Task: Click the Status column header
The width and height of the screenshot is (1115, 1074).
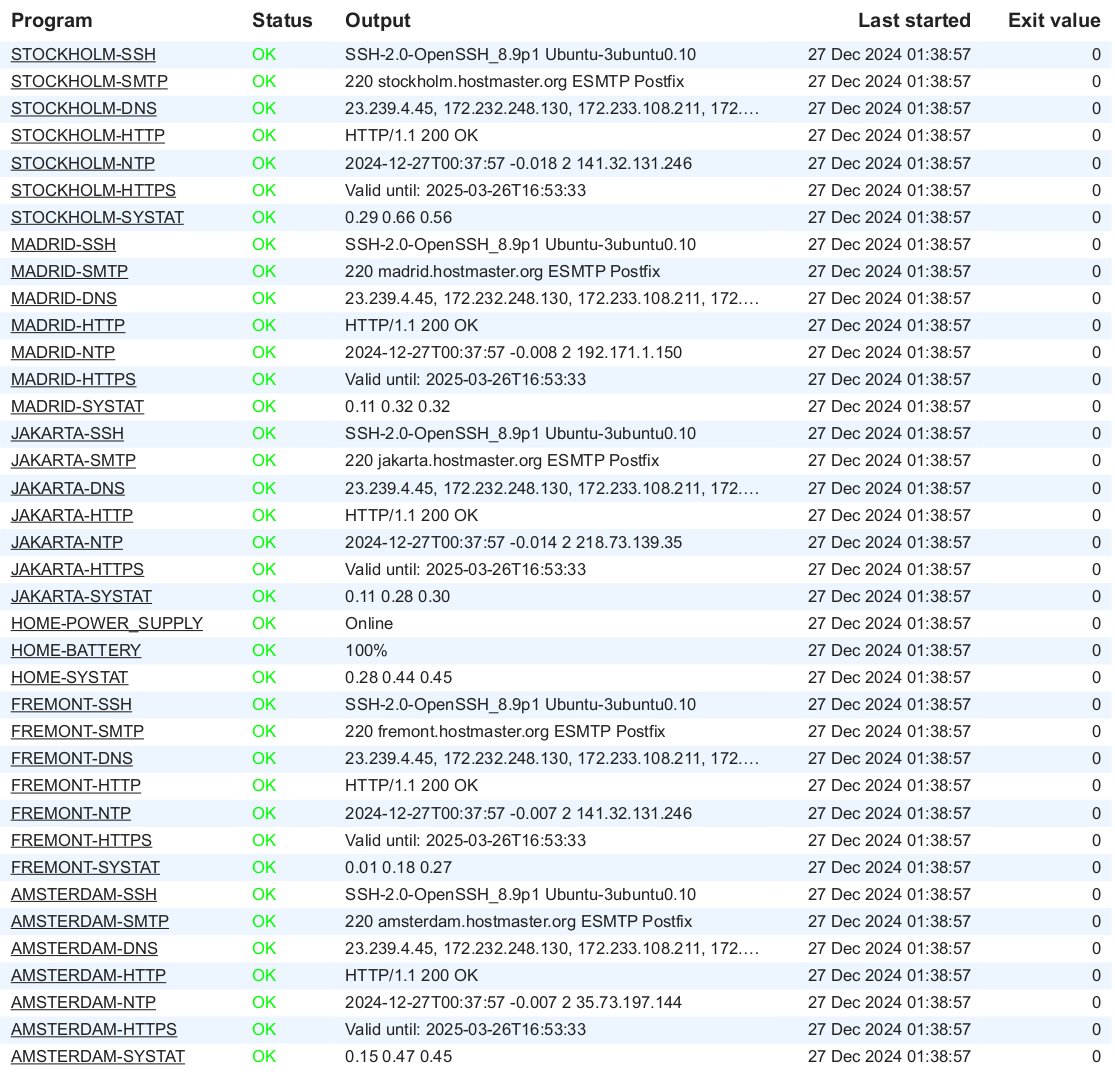Action: (282, 20)
